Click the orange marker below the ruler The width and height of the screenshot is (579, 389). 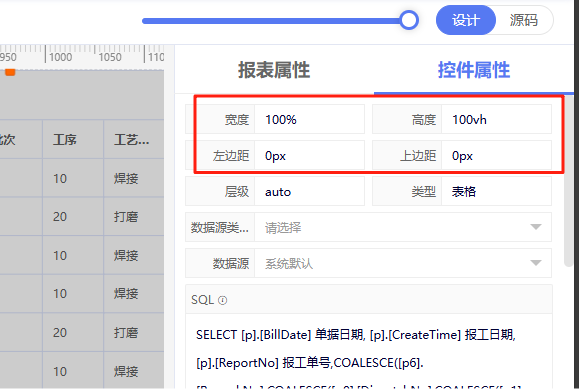point(10,72)
